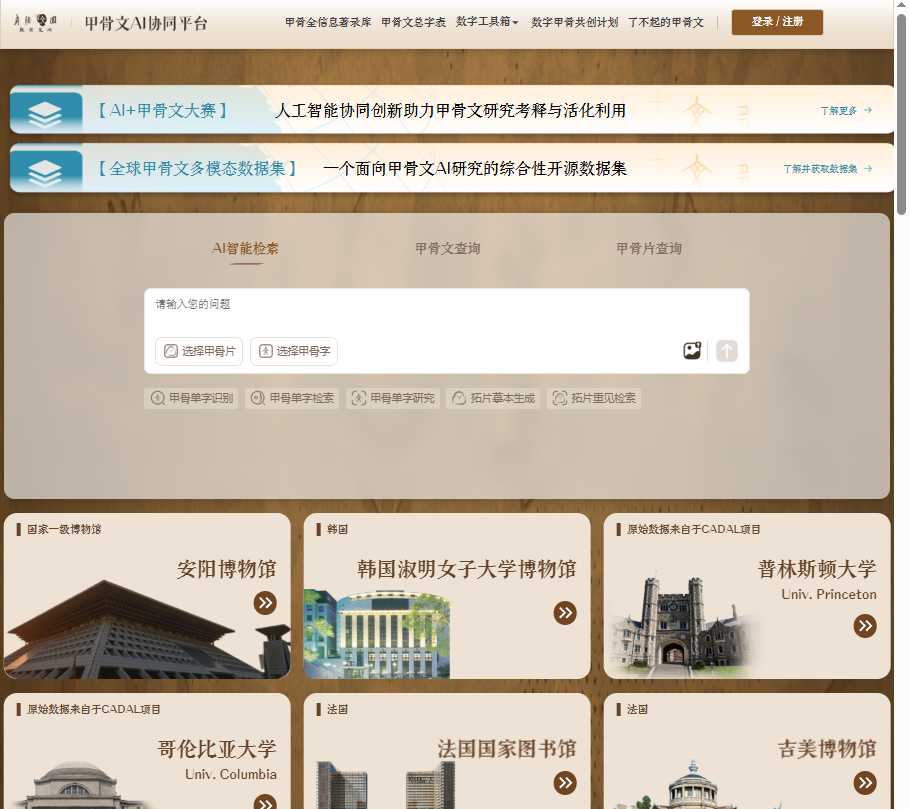909x809 pixels.
Task: Switch to the 甲骨文查询 tab
Action: (x=446, y=248)
